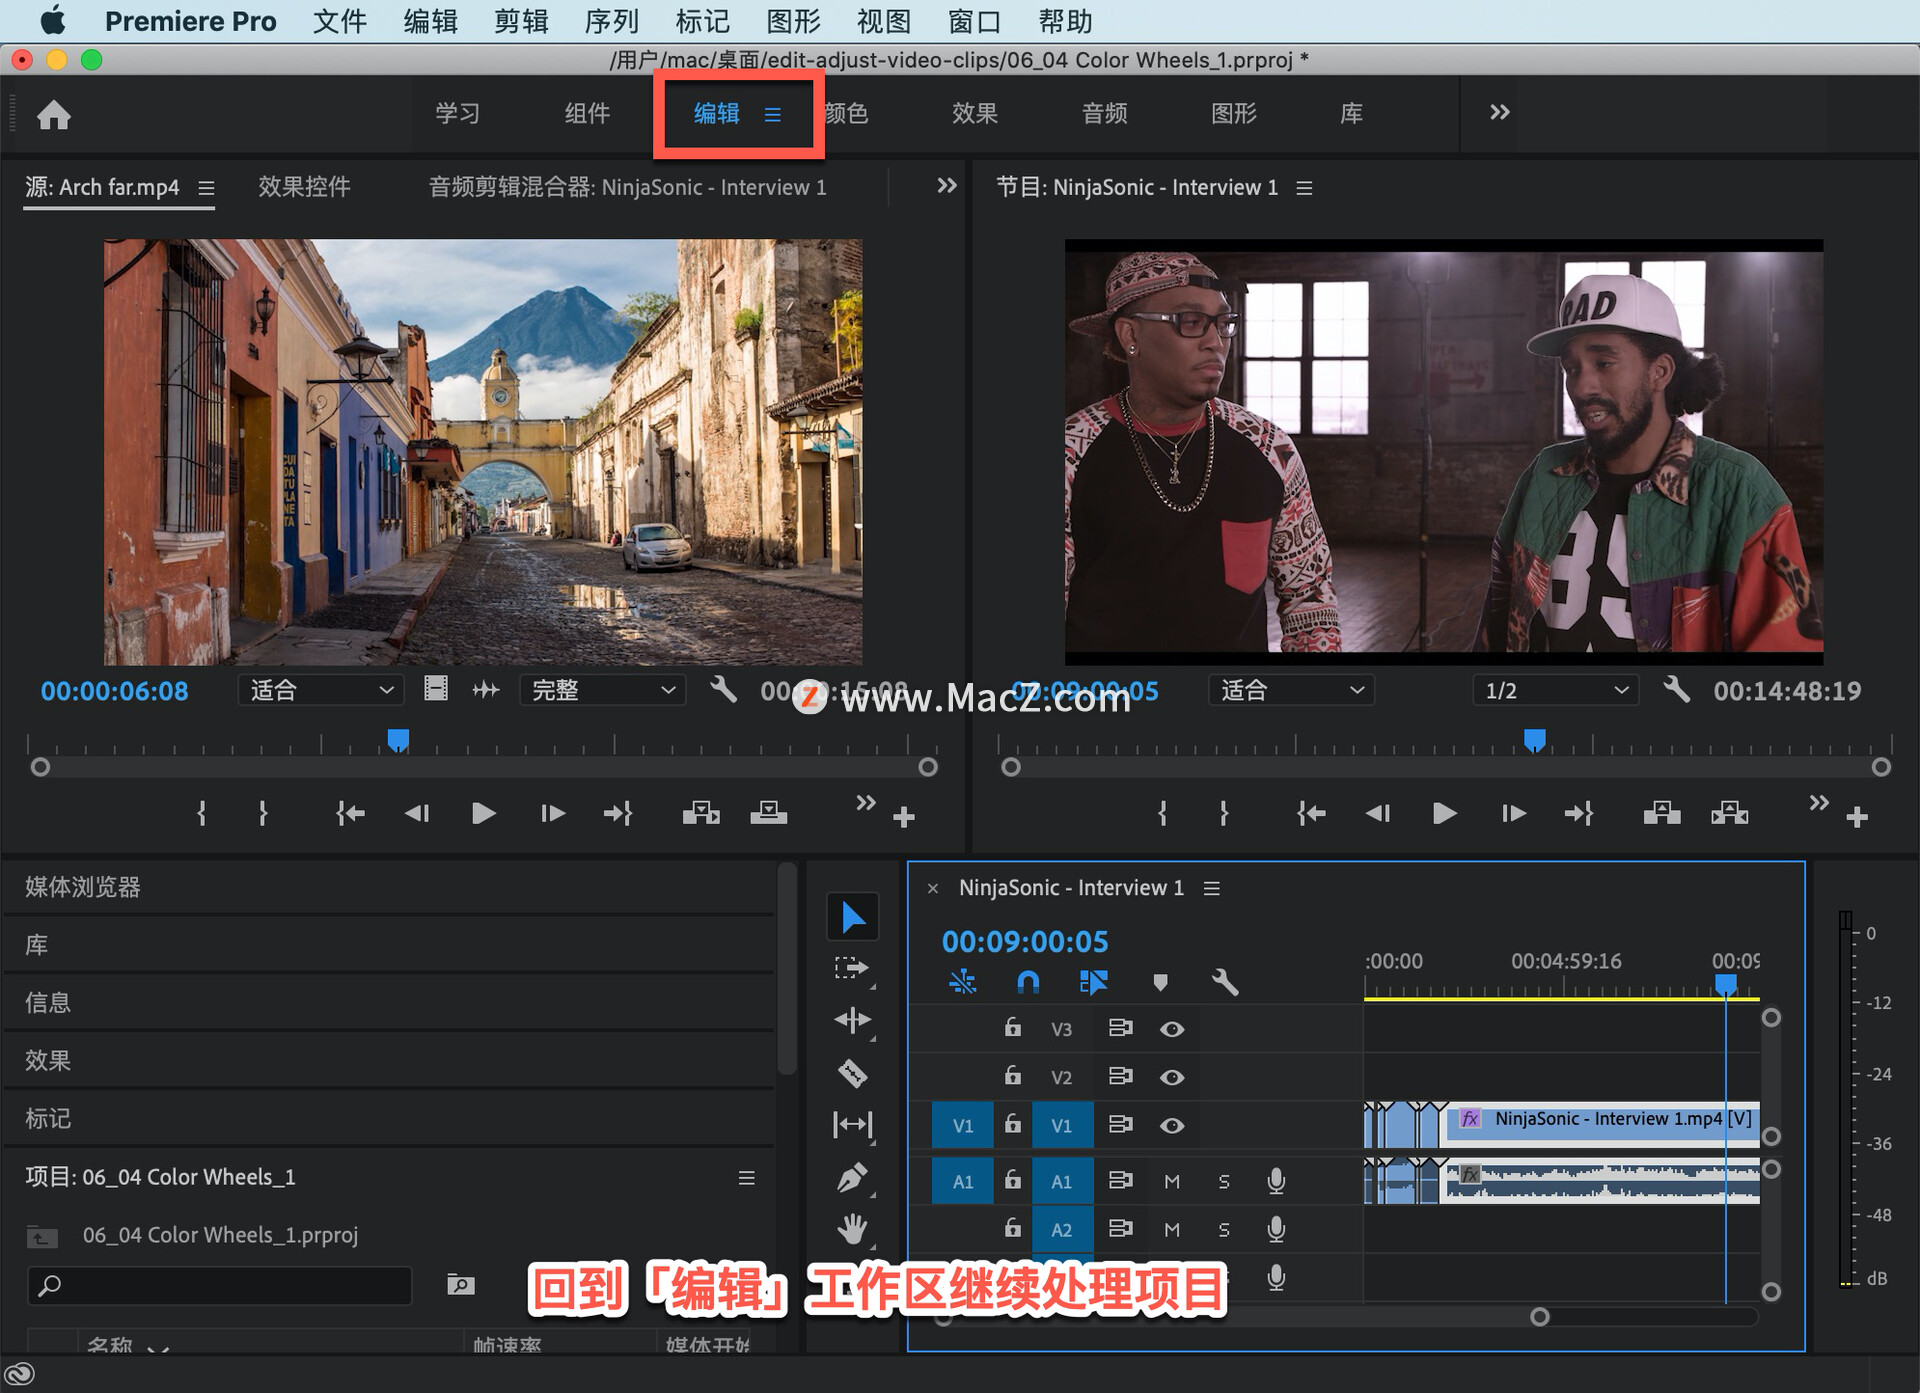Select the Razor tool
This screenshot has width=1920, height=1393.
tap(852, 1073)
